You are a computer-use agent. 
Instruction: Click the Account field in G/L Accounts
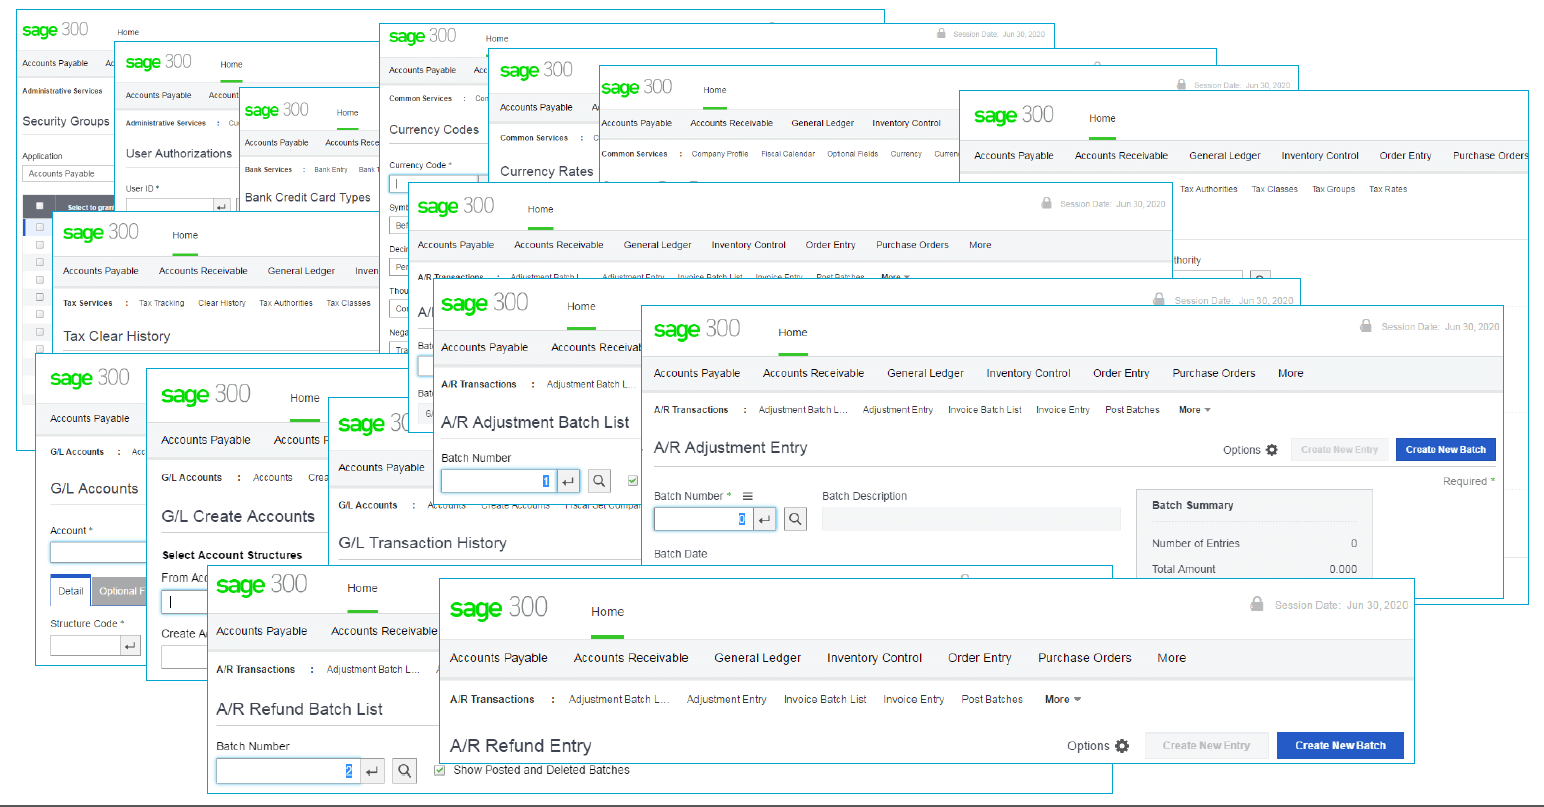tap(98, 552)
